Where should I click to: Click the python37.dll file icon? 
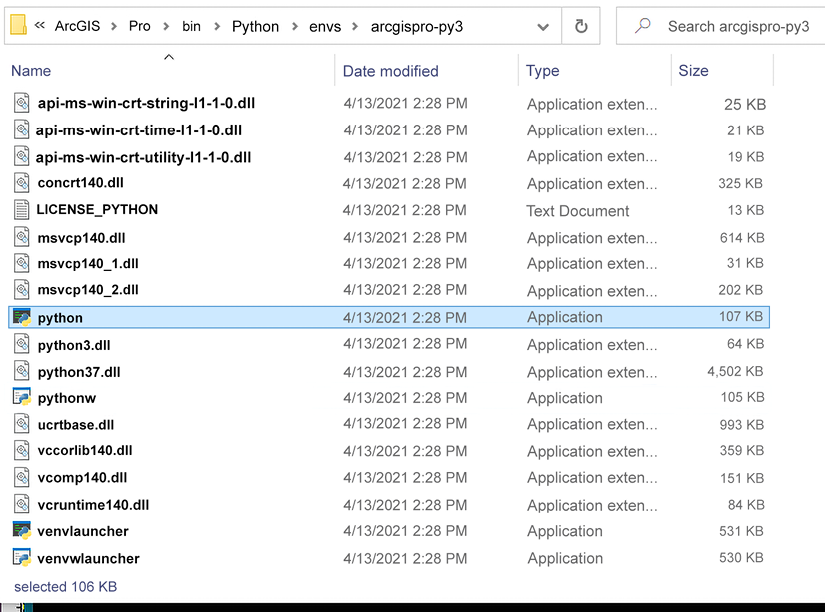22,371
